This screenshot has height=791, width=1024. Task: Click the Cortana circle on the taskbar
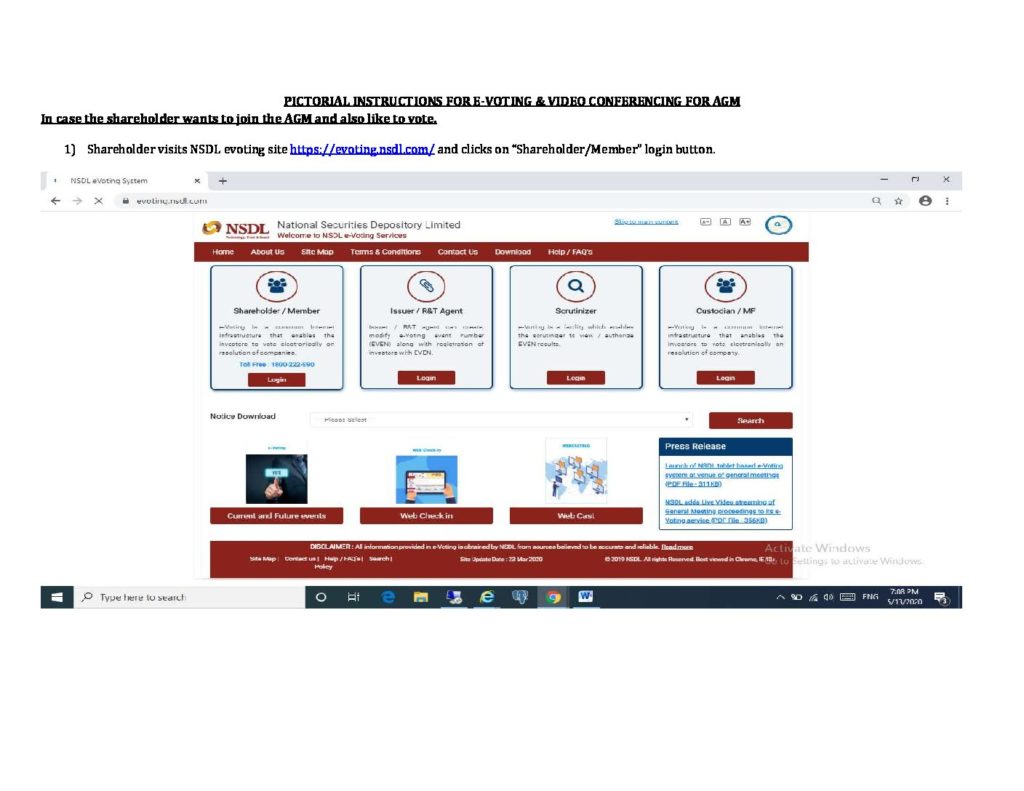(321, 597)
